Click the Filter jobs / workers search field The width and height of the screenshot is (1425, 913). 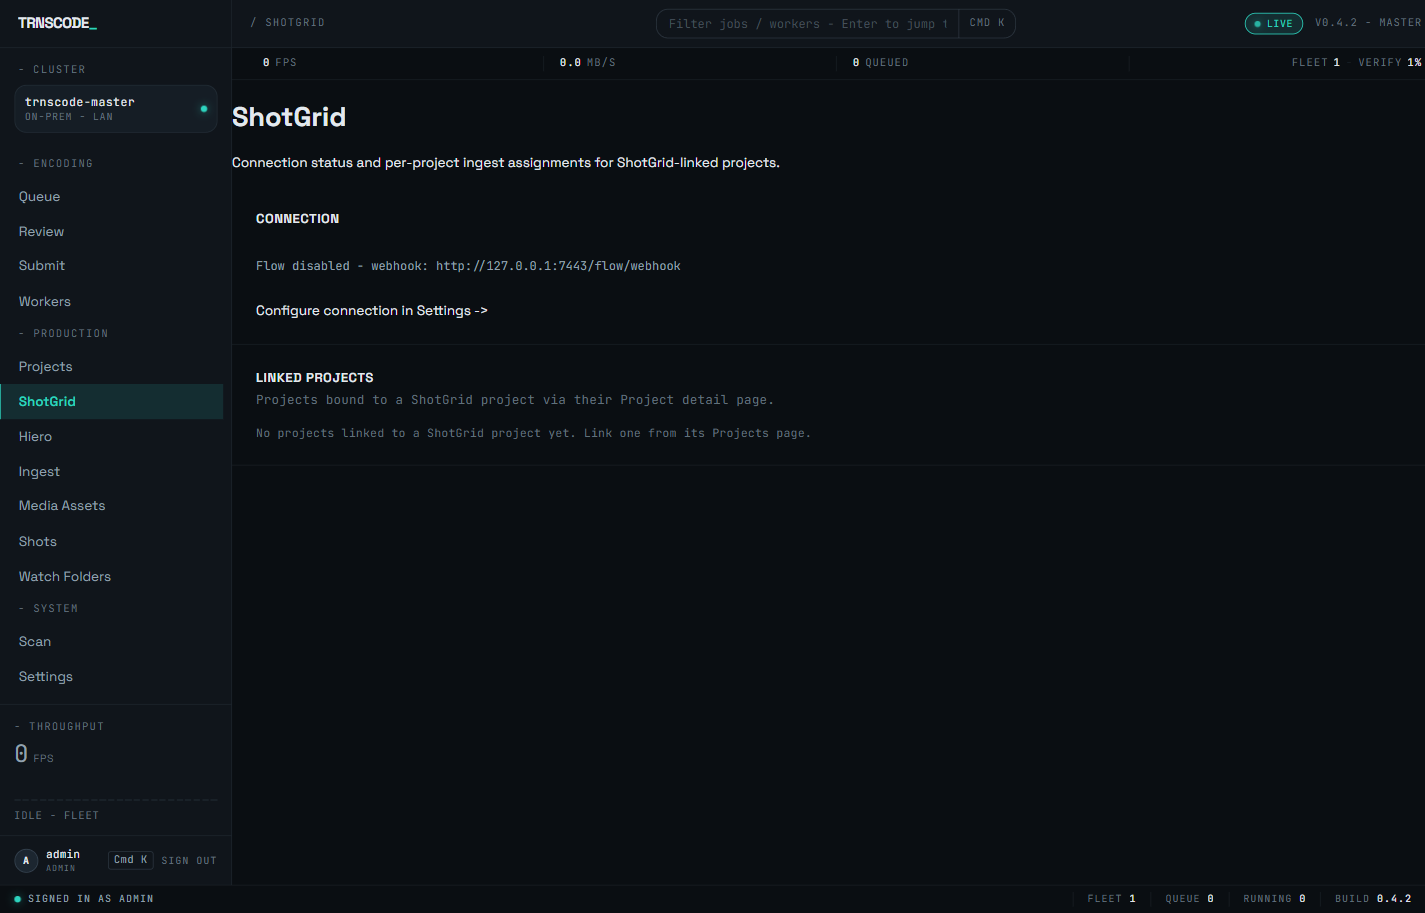[808, 24]
